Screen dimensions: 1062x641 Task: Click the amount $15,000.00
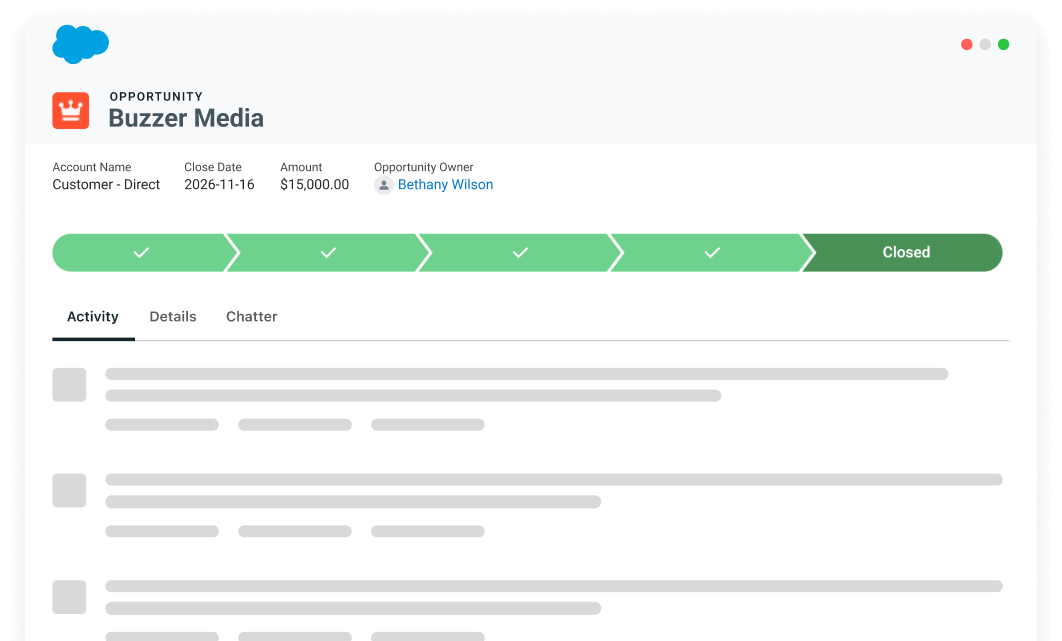[x=314, y=184]
